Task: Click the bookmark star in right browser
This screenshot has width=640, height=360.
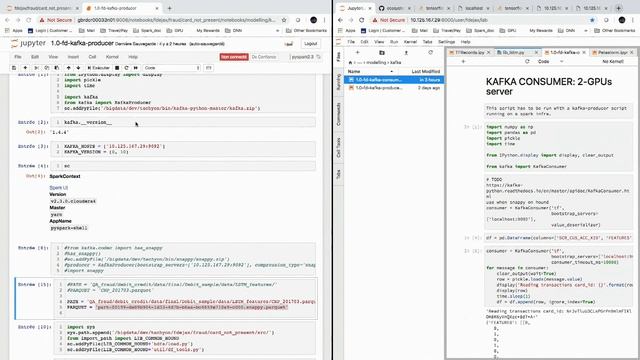Action: point(592,20)
